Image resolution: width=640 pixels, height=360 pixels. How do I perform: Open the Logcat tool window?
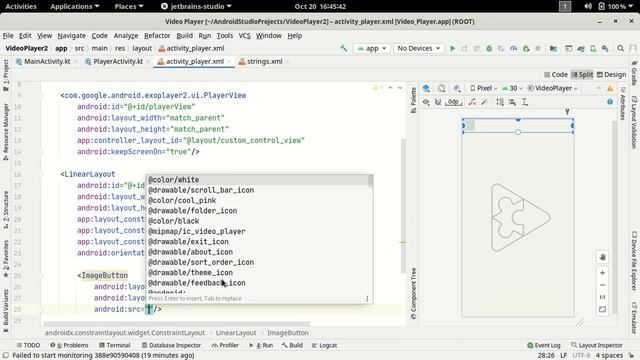[324, 345]
